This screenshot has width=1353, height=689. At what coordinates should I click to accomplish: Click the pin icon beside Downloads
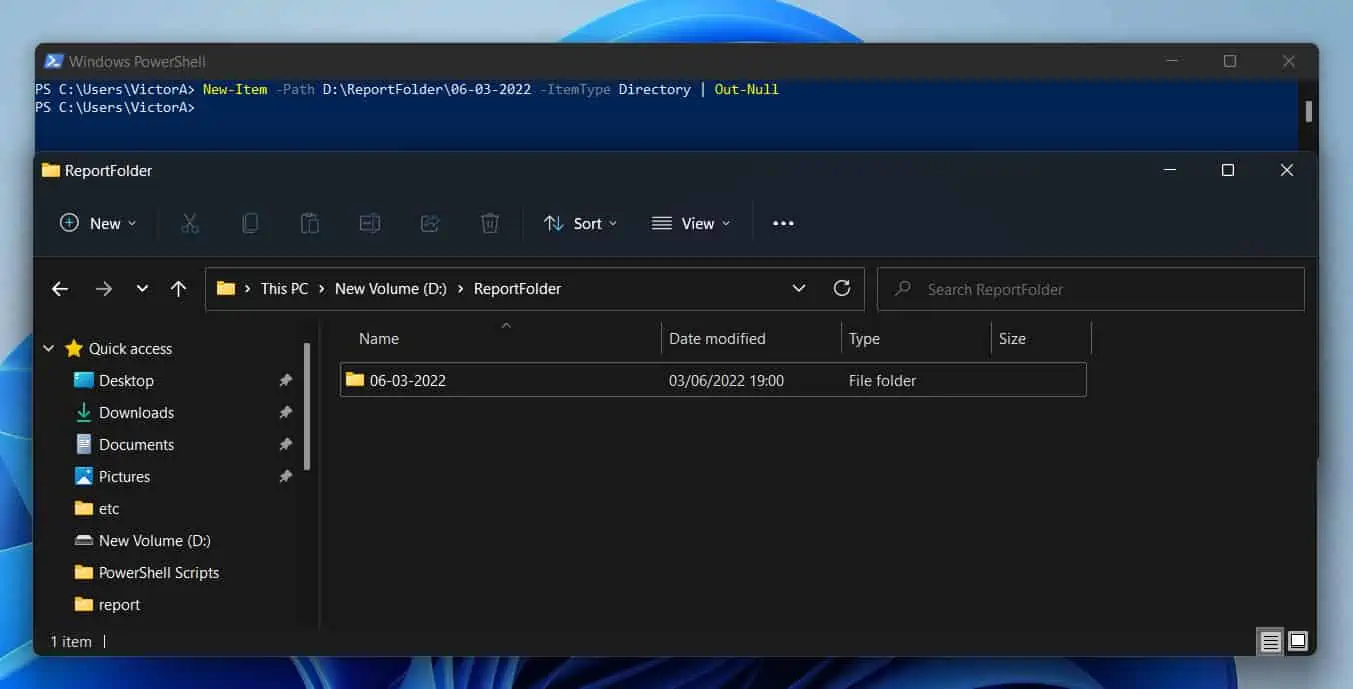285,413
